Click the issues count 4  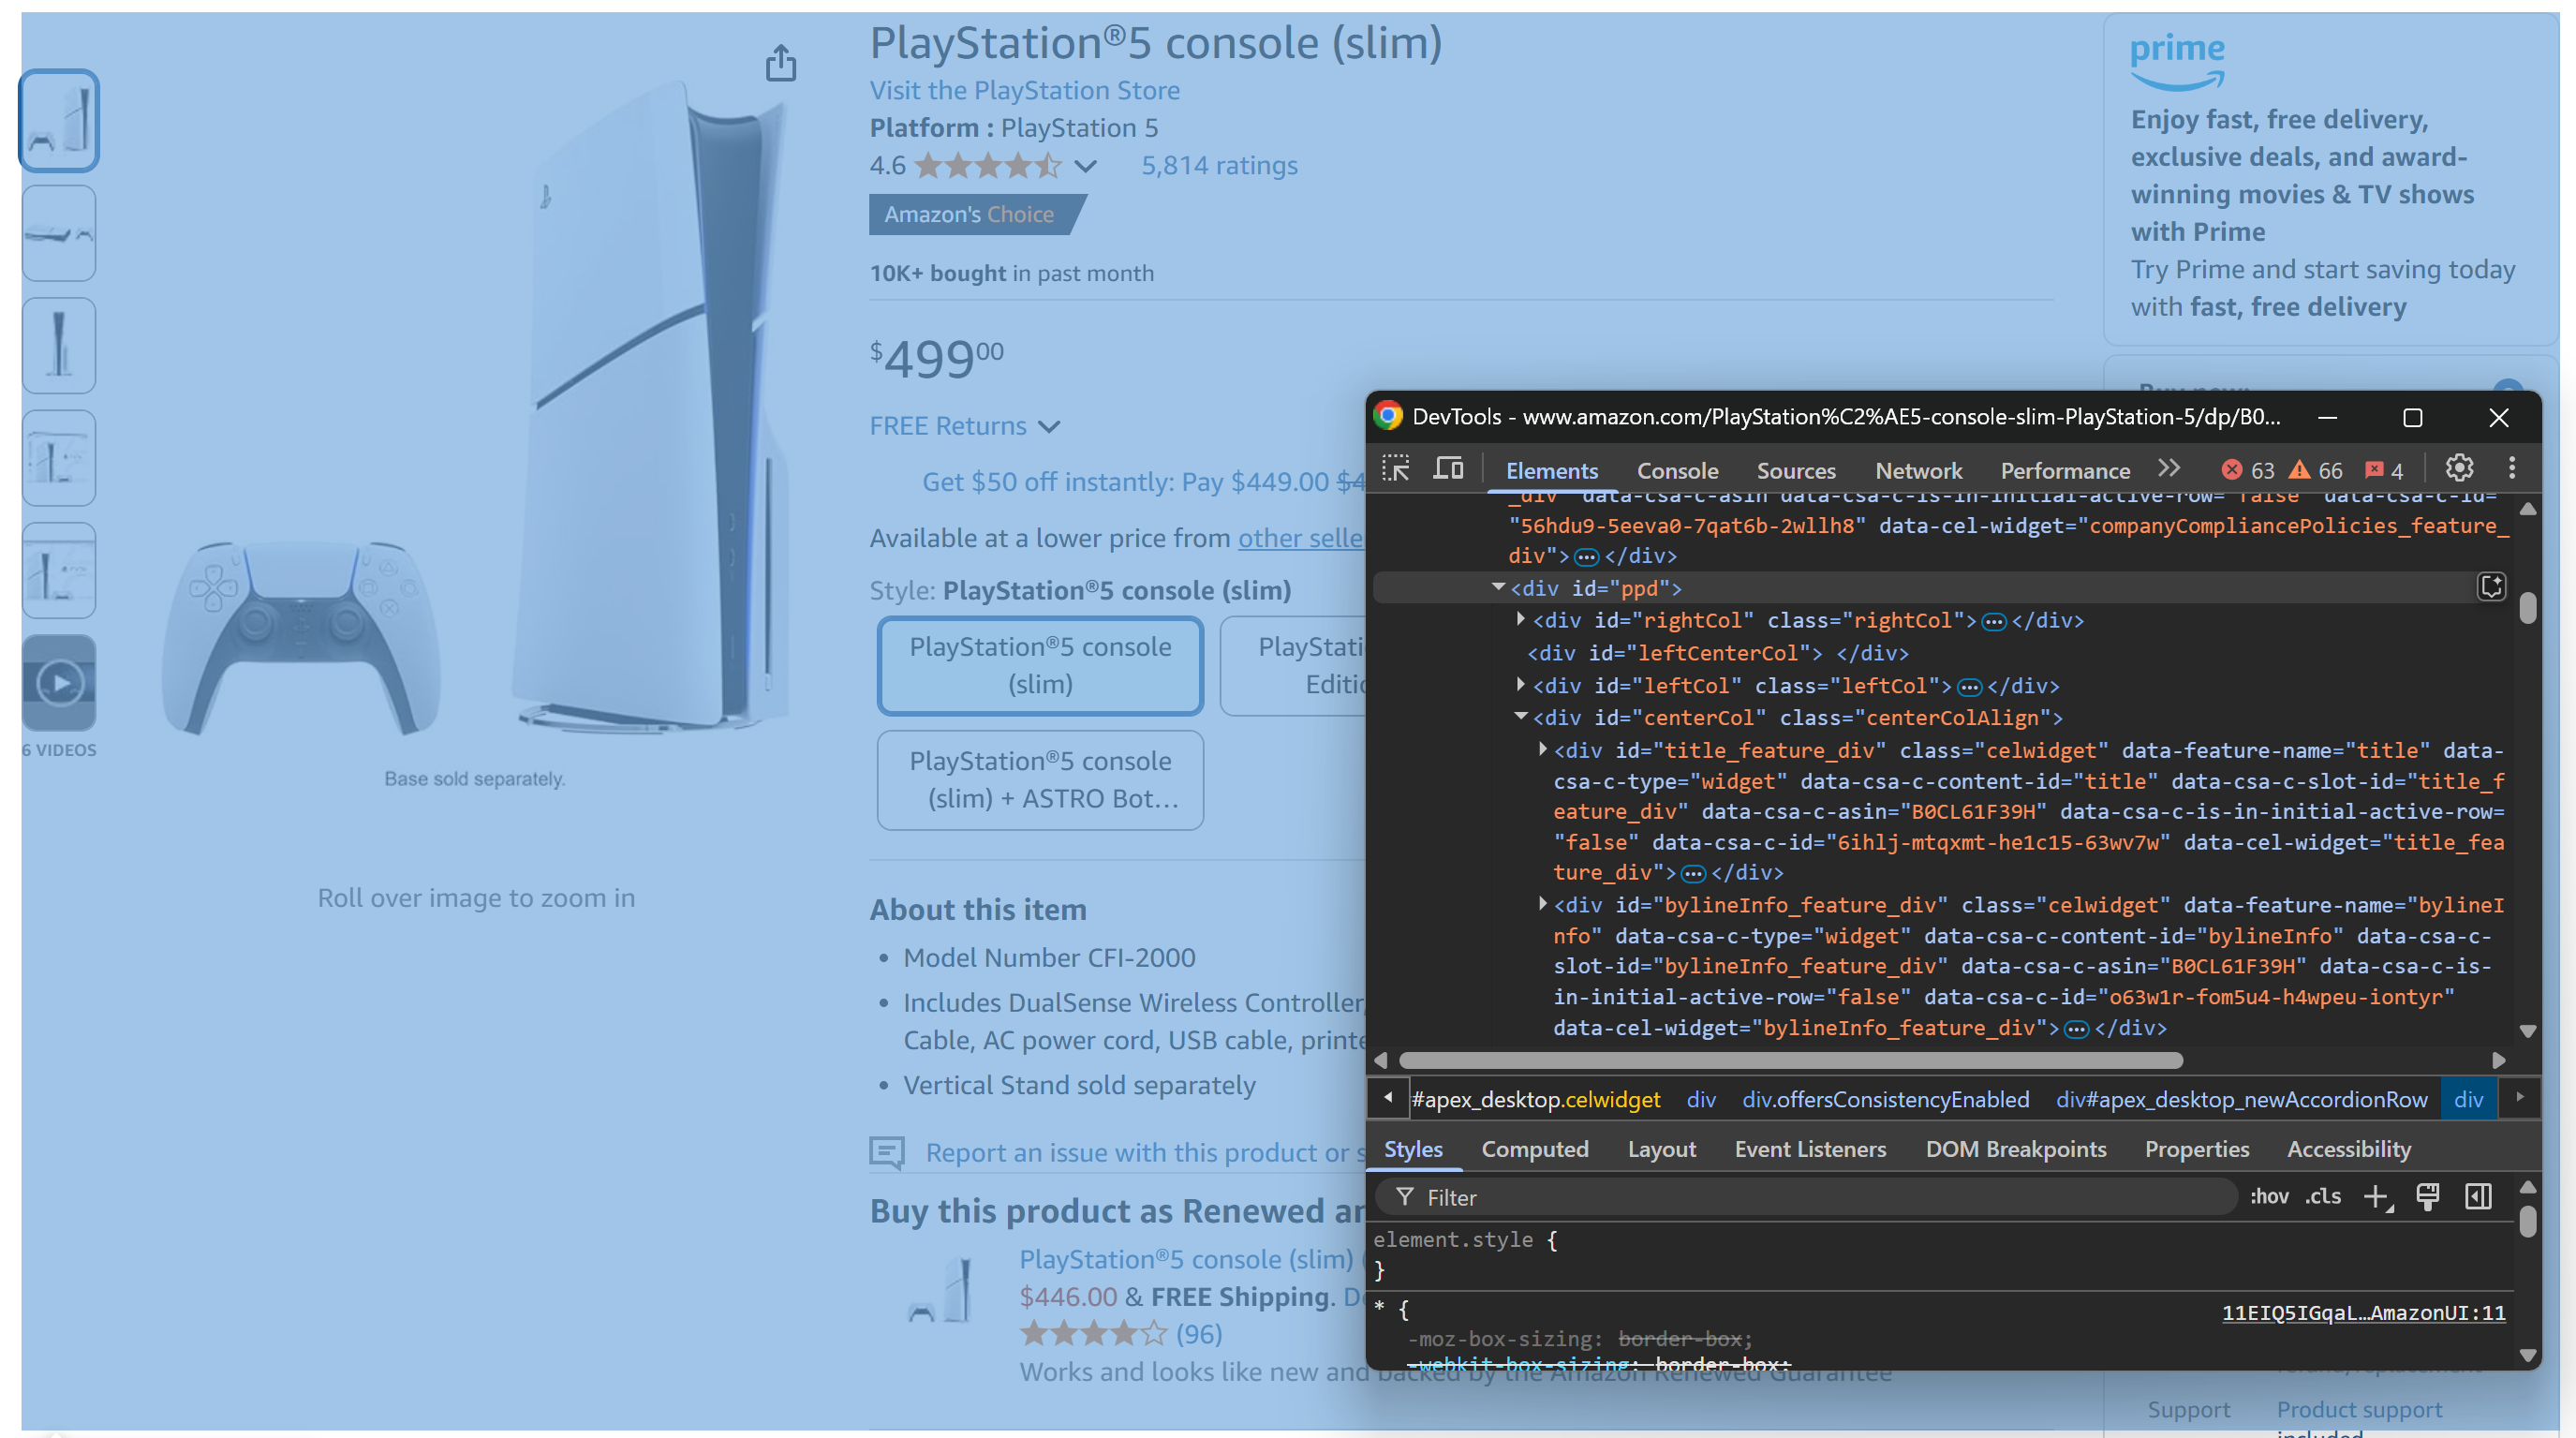click(x=2383, y=470)
